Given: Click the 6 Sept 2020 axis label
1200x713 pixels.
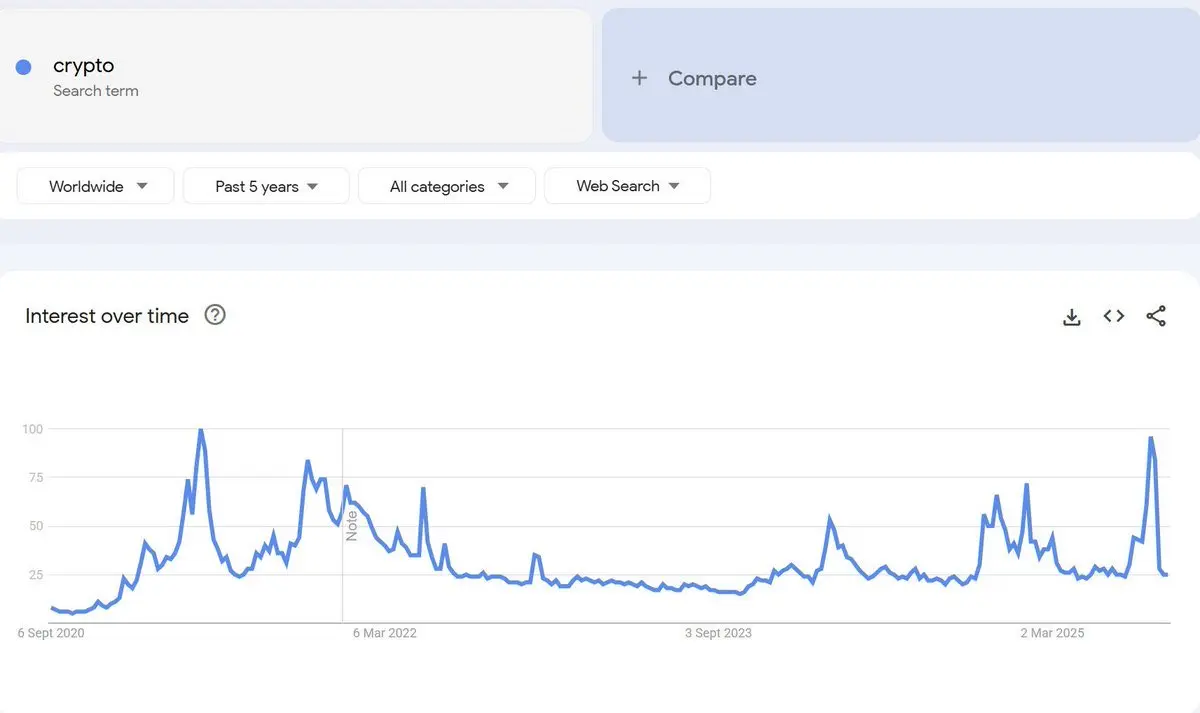Looking at the screenshot, I should point(51,633).
